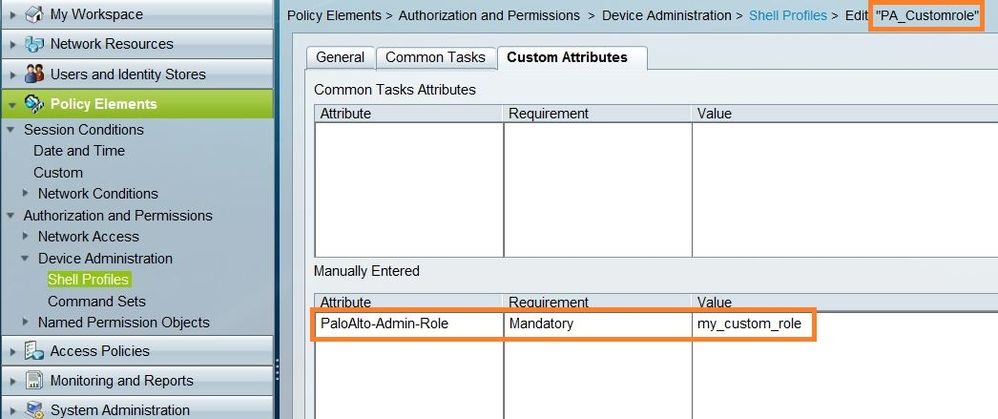Click the Policy Elements icon
This screenshot has width=998, height=419.
coord(35,104)
